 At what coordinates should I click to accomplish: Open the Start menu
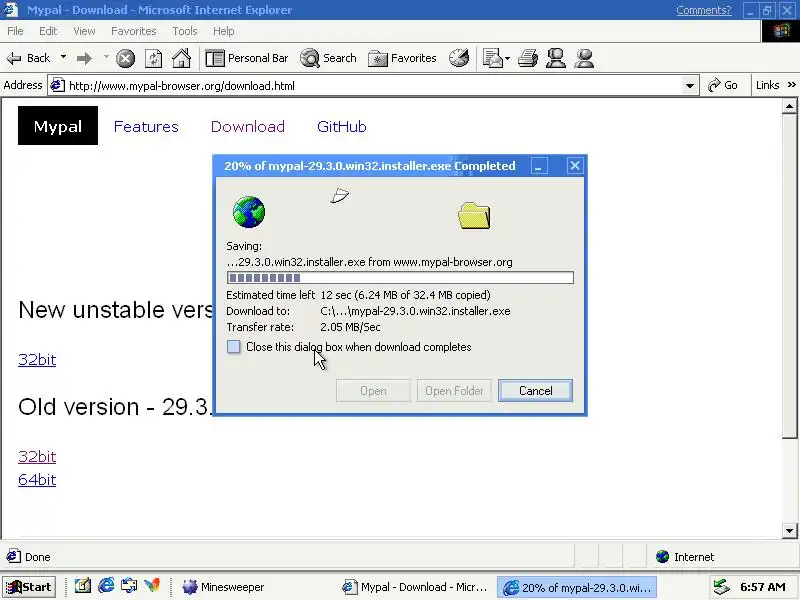[29, 587]
